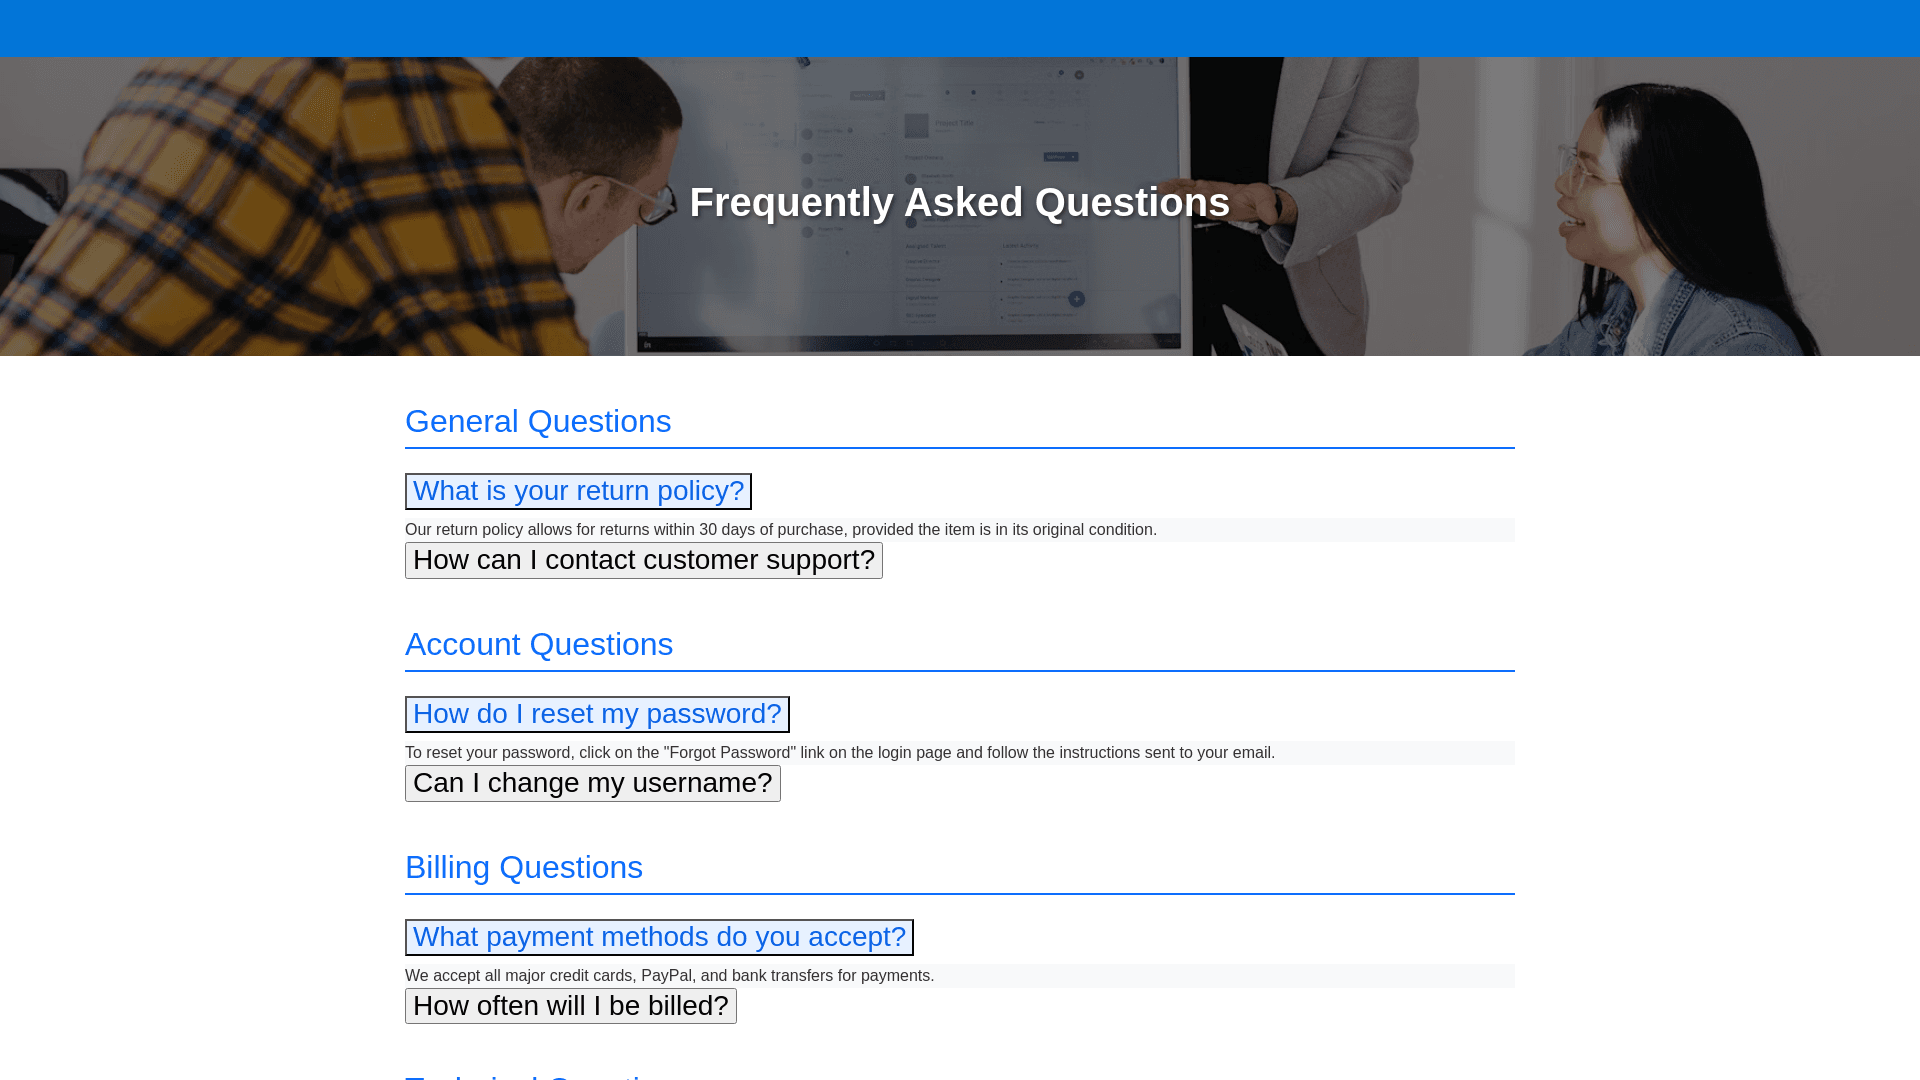The width and height of the screenshot is (1920, 1080).
Task: Click the blue plus icon on the monitor
Action: pyautogui.click(x=1076, y=299)
